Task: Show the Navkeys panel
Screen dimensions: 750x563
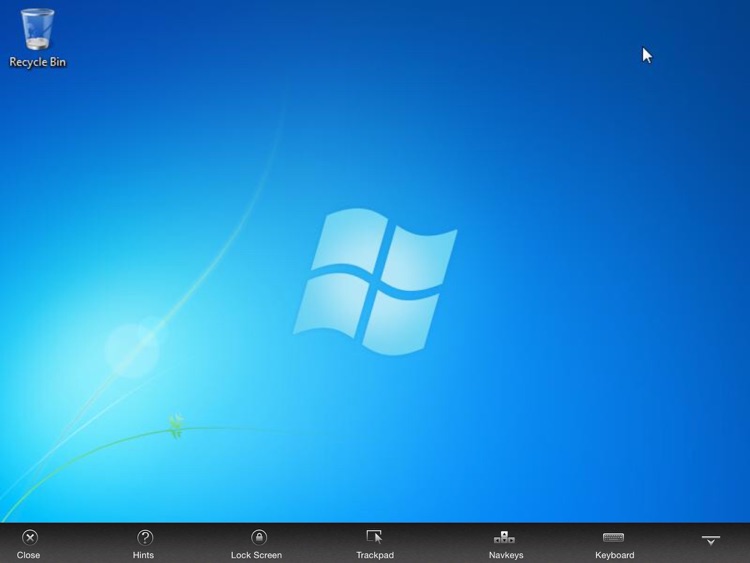Action: coord(505,544)
